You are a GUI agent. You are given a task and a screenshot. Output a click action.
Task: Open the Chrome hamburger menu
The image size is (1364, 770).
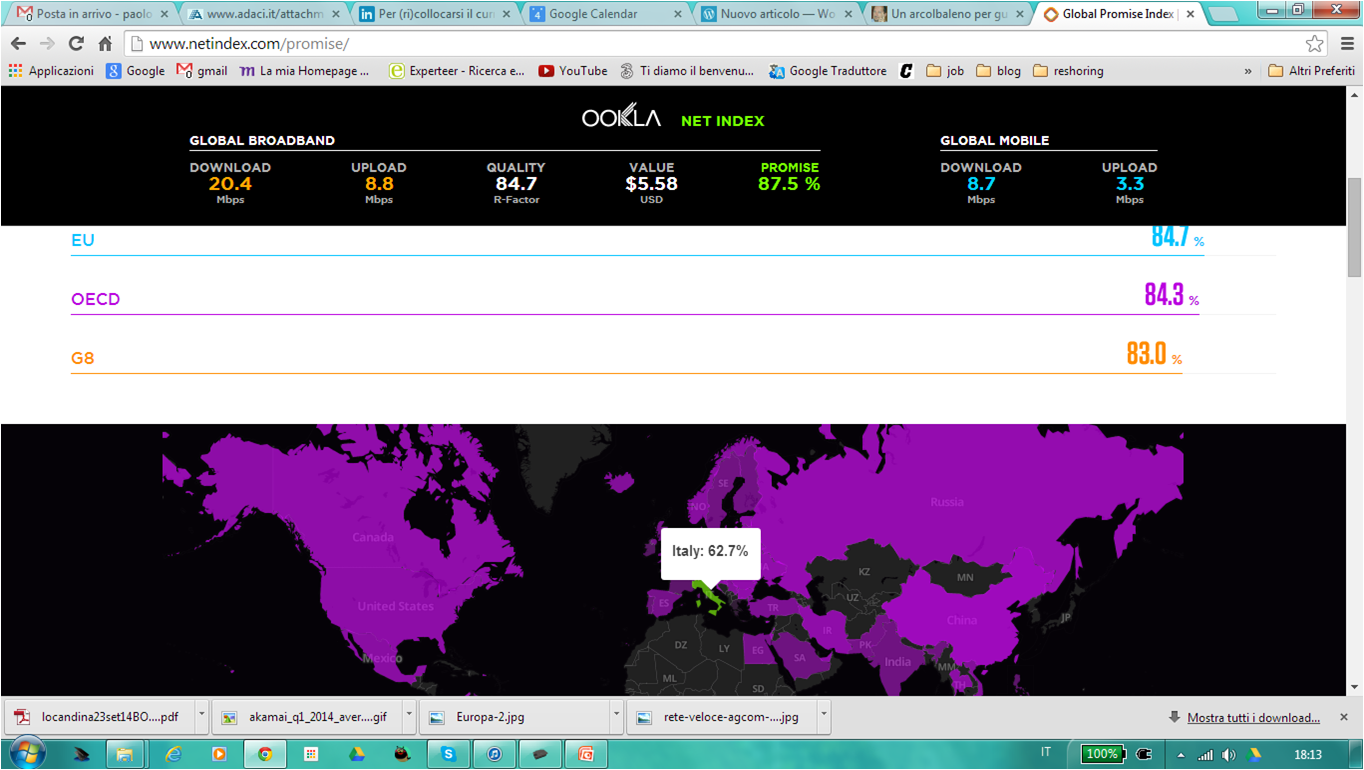tap(1347, 44)
